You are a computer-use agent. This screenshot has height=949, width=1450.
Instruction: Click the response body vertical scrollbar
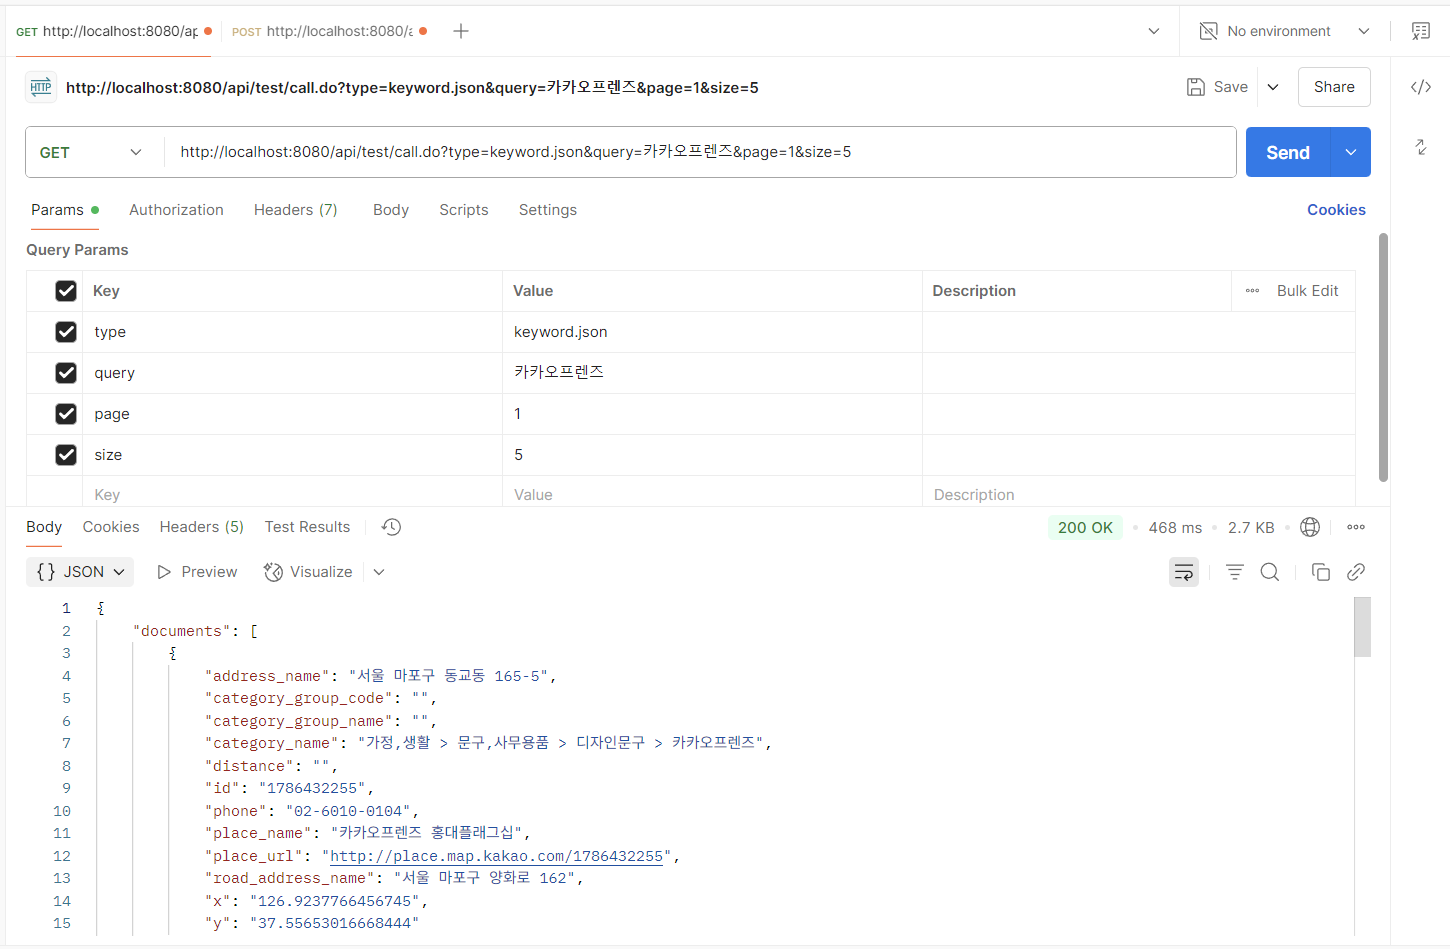pos(1363,627)
